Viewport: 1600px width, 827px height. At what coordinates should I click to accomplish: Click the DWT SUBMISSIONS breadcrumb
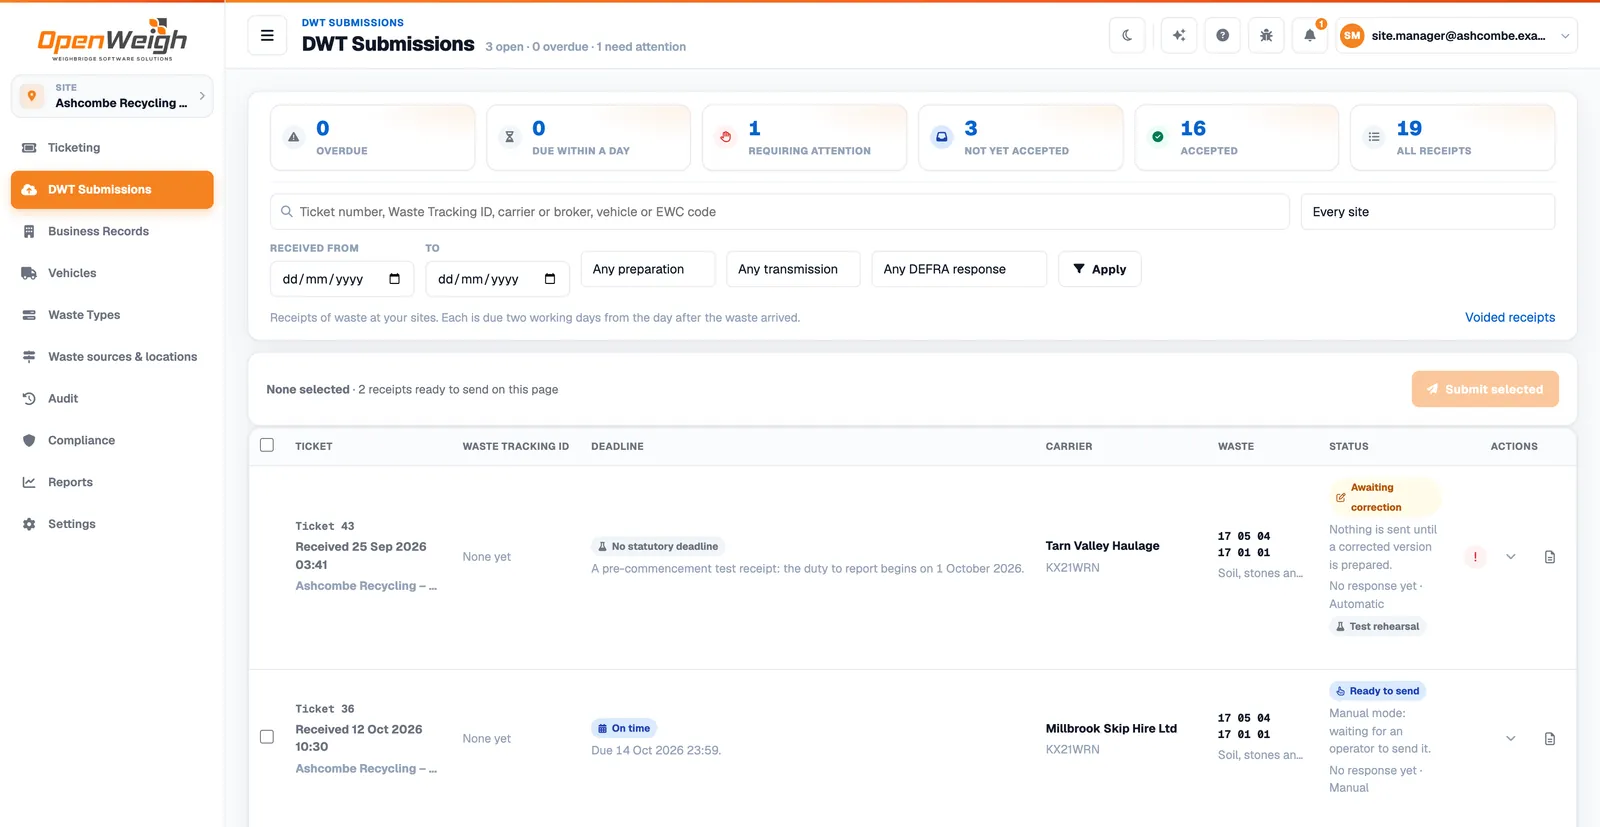[353, 22]
